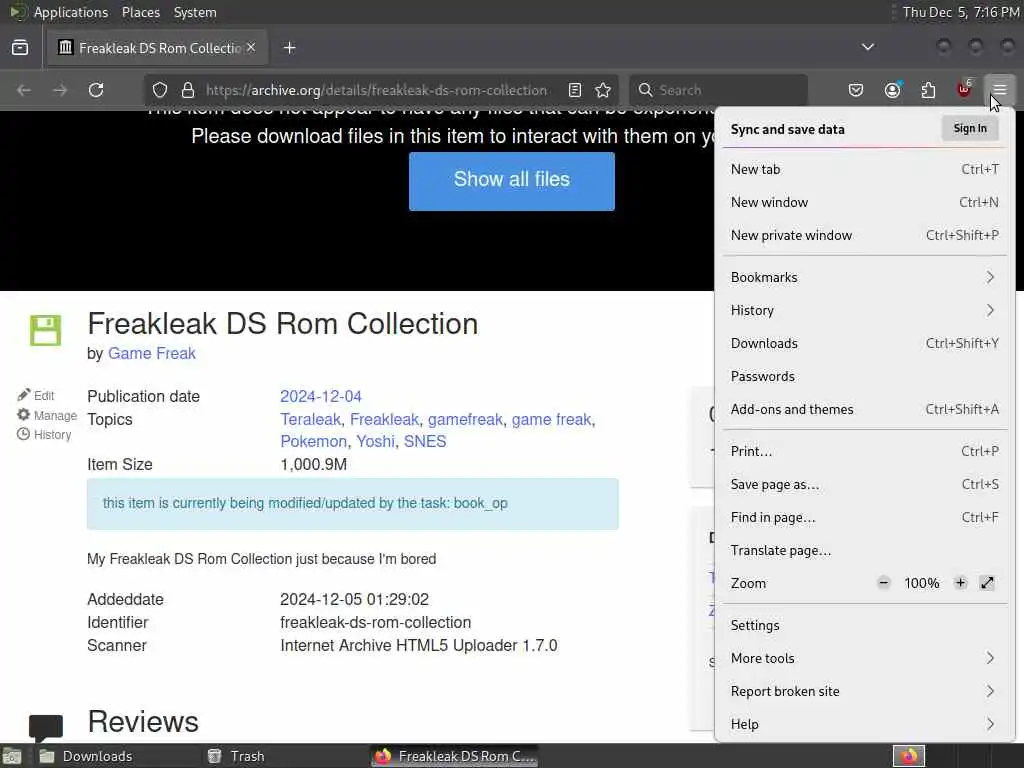Image resolution: width=1024 pixels, height=768 pixels.
Task: Open Add-ons and themes
Action: (865, 409)
